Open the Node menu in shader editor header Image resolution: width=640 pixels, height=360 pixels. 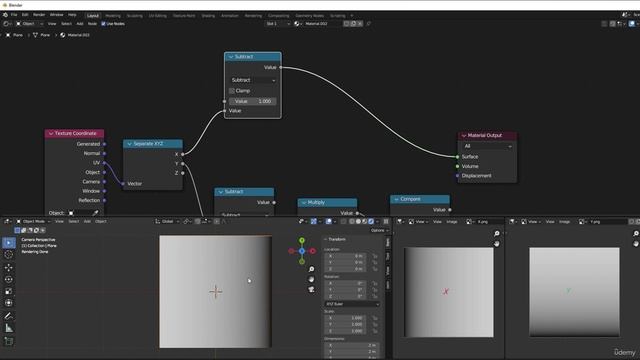(93, 24)
